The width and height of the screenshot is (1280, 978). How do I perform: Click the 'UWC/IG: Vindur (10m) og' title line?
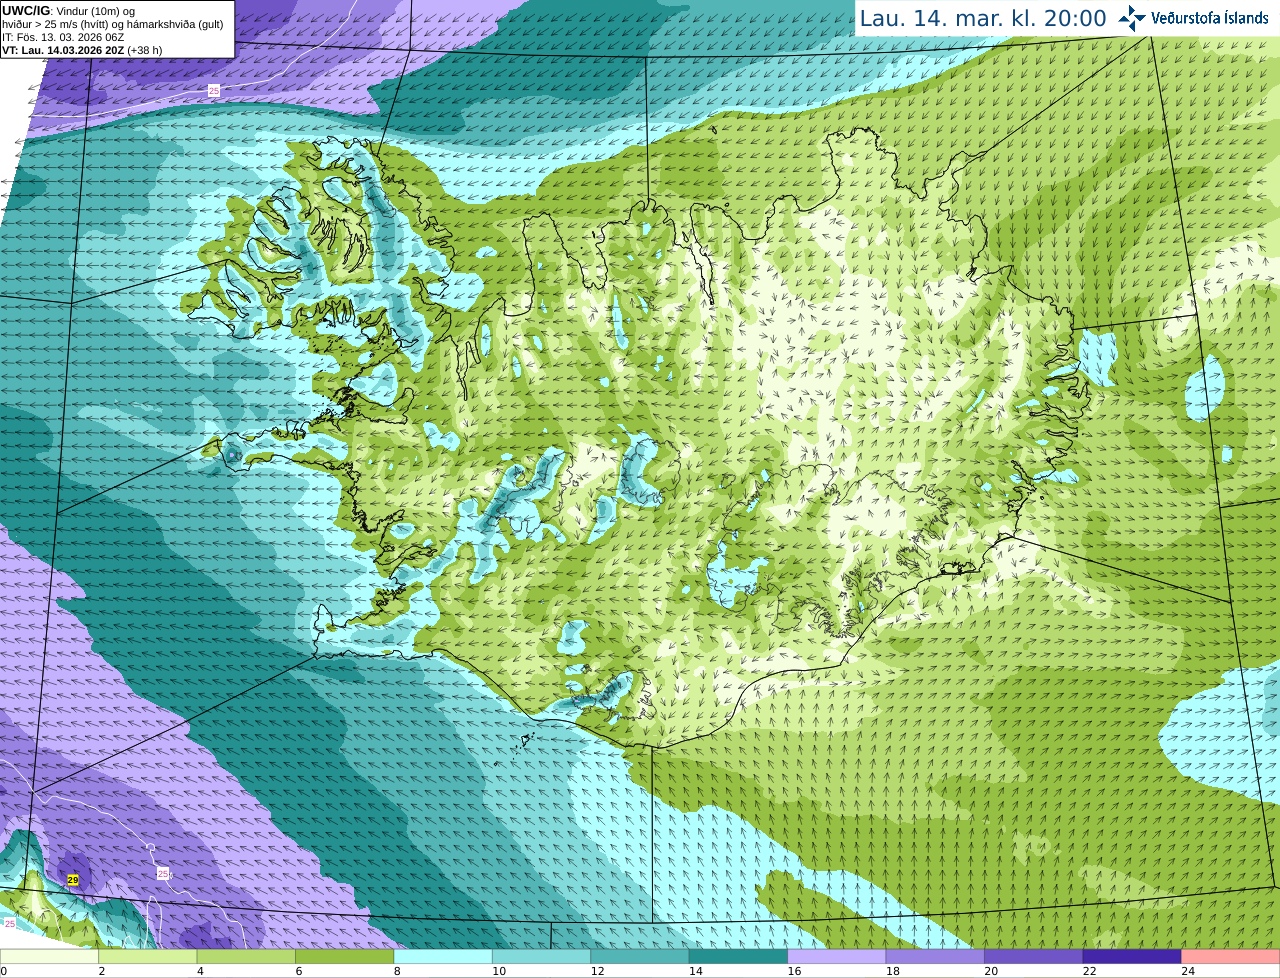(68, 11)
